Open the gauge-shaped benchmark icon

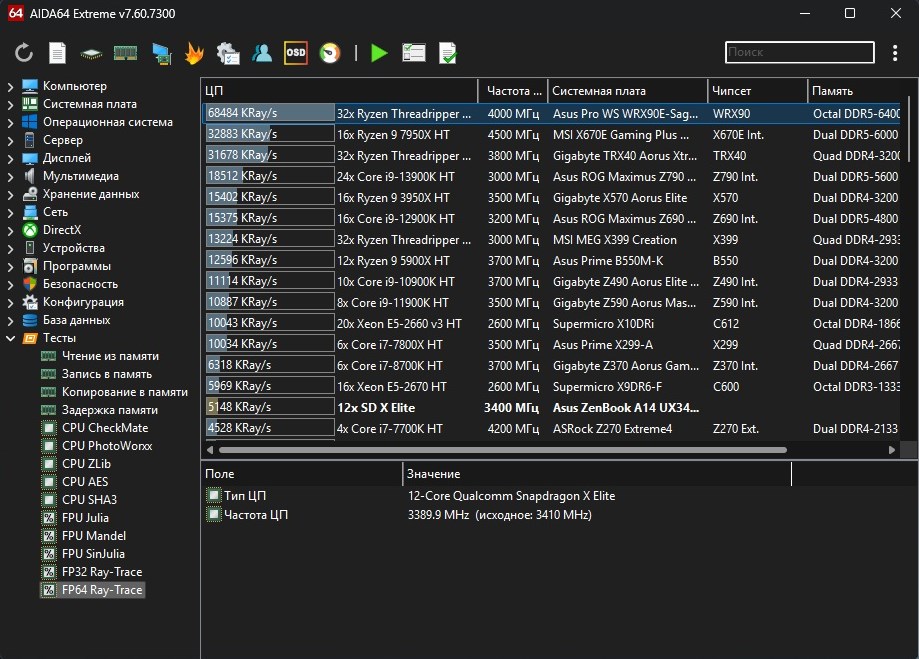tap(329, 53)
